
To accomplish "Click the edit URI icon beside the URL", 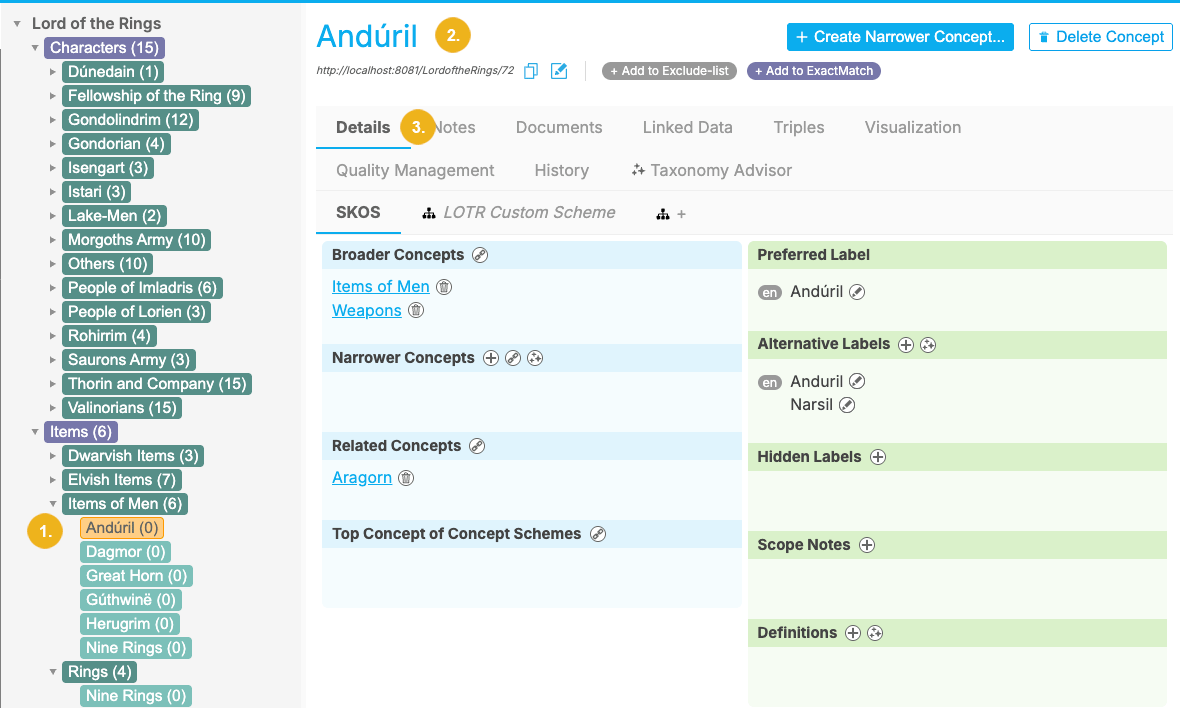I will tap(559, 71).
